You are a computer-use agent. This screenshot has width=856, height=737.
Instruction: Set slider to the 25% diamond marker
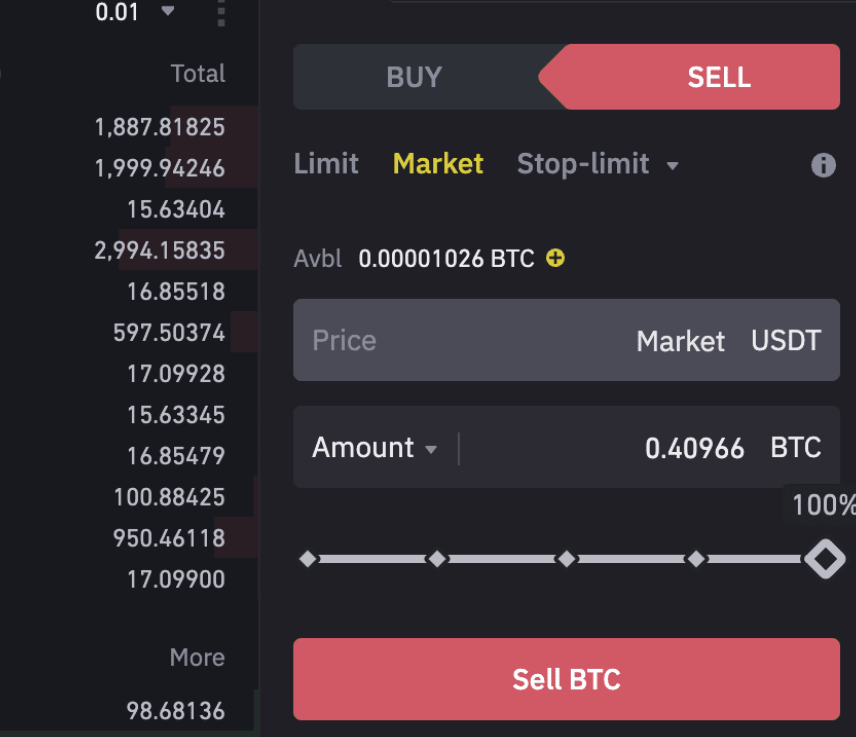click(437, 559)
